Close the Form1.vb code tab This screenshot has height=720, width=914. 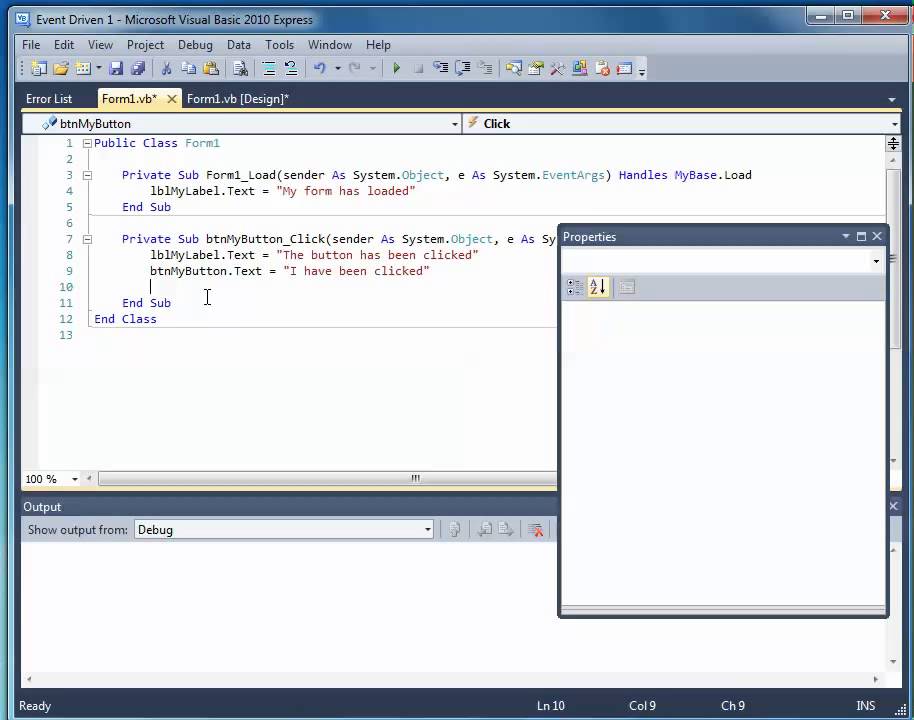(x=172, y=99)
